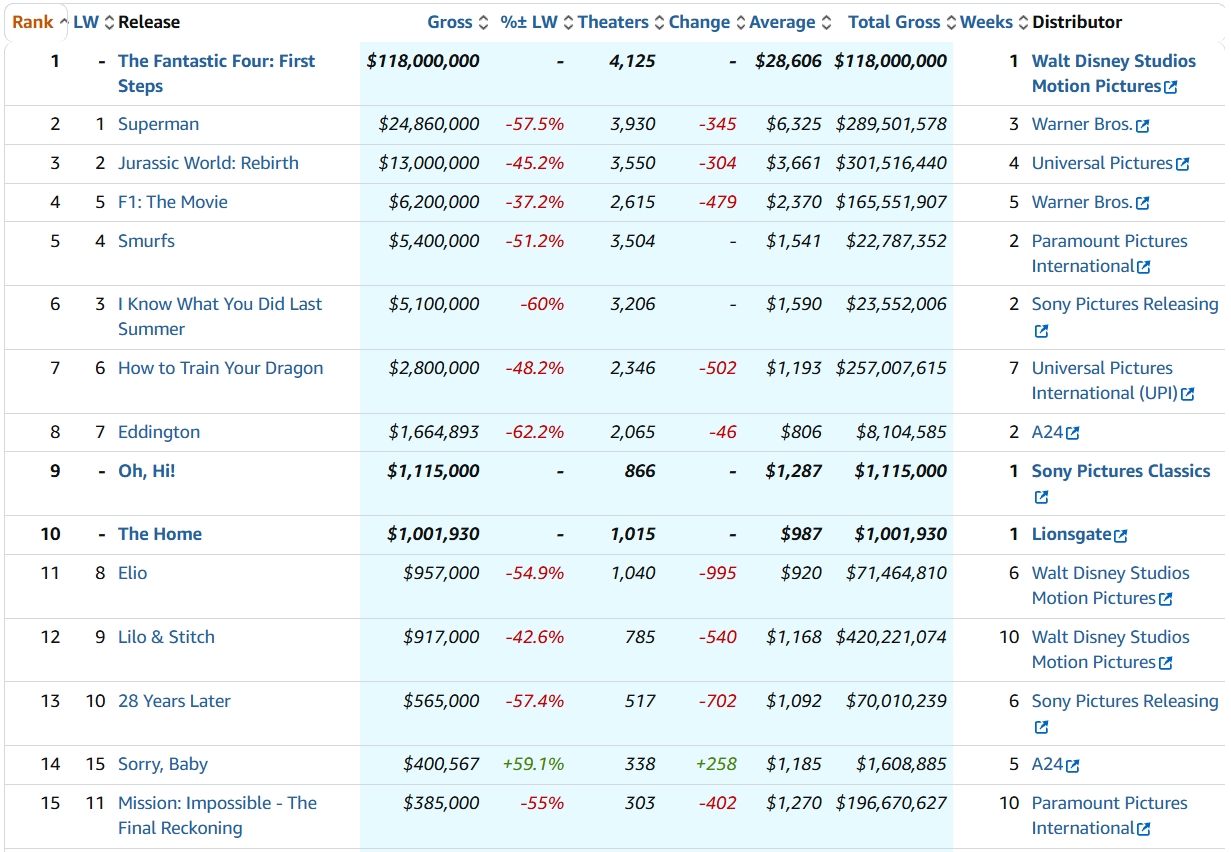
Task: Open the 28 Years Later link
Action: pyautogui.click(x=174, y=701)
